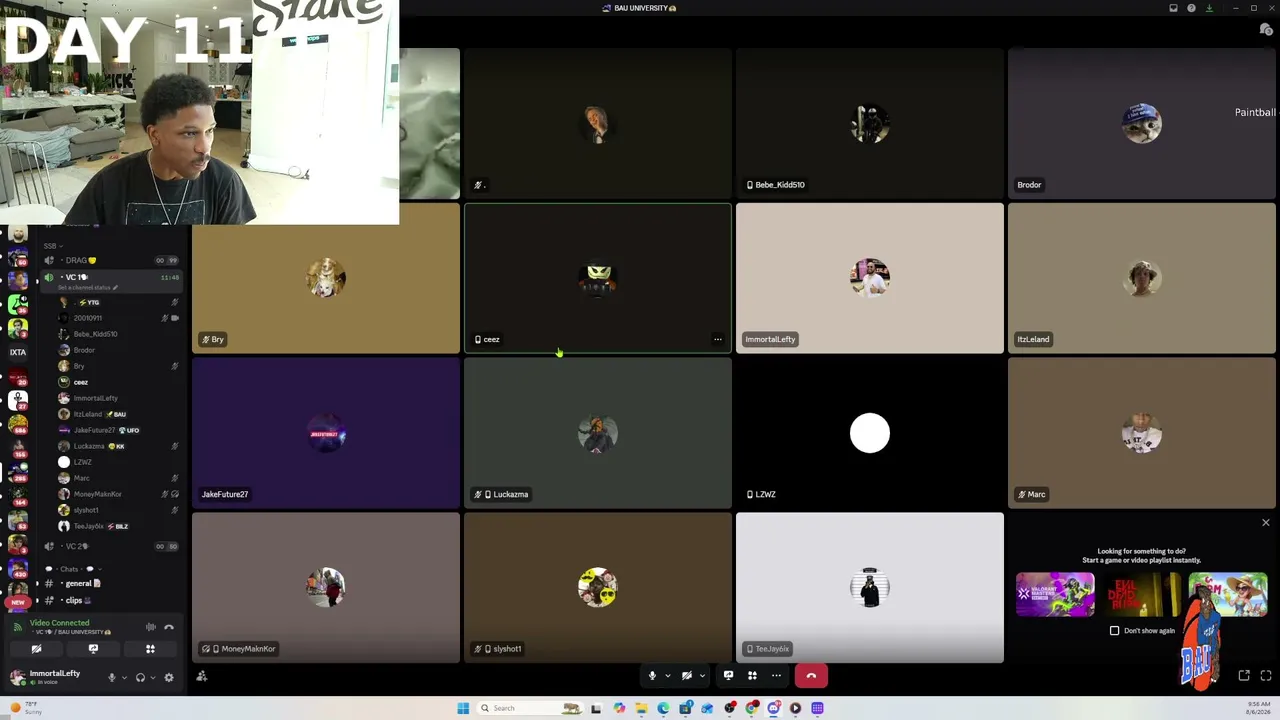Disconnect via voice panel phone icon
Screen dimensions: 1280x720
click(x=169, y=627)
